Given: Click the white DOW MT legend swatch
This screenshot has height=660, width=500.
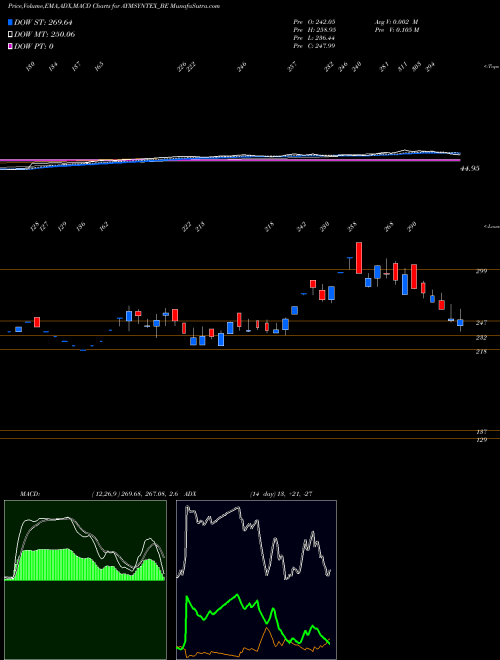Looking at the screenshot, I should click(x=11, y=35).
